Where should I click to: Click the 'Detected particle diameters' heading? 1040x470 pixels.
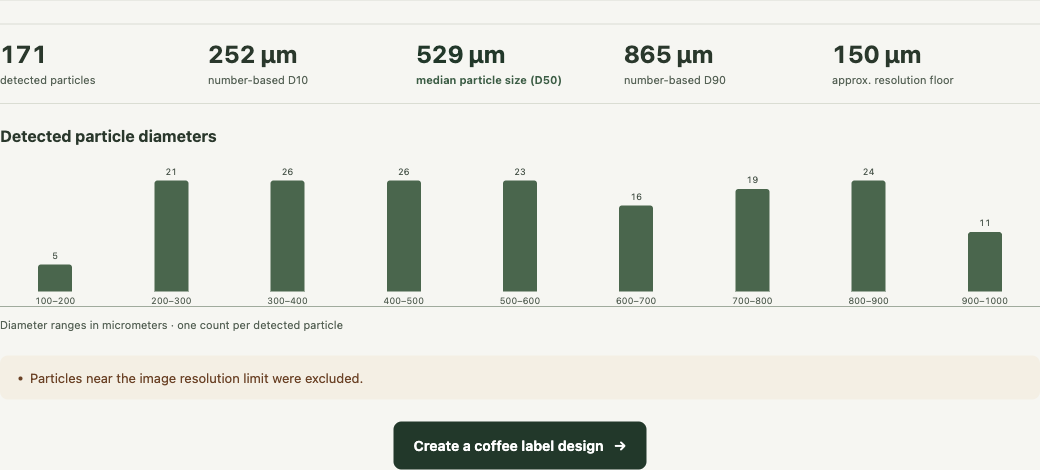(x=108, y=137)
